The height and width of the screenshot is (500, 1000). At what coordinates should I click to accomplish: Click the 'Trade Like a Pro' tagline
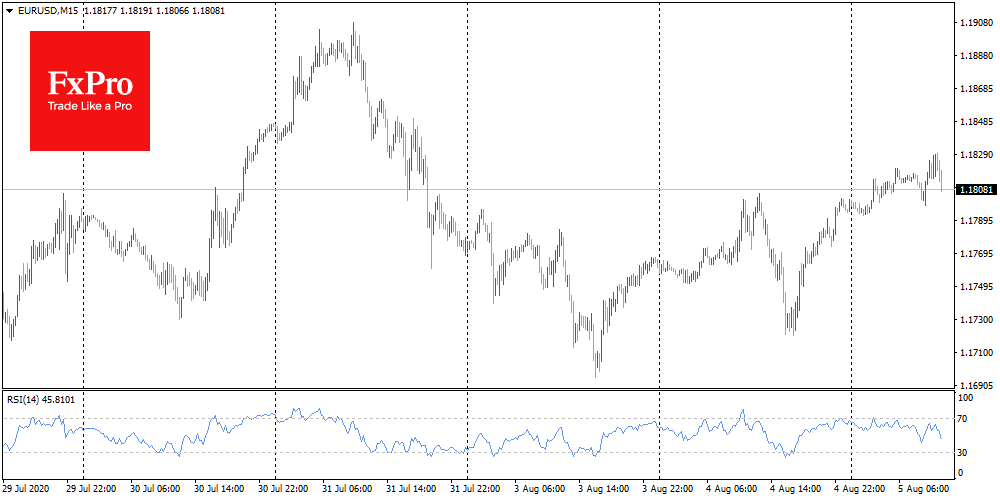90,107
